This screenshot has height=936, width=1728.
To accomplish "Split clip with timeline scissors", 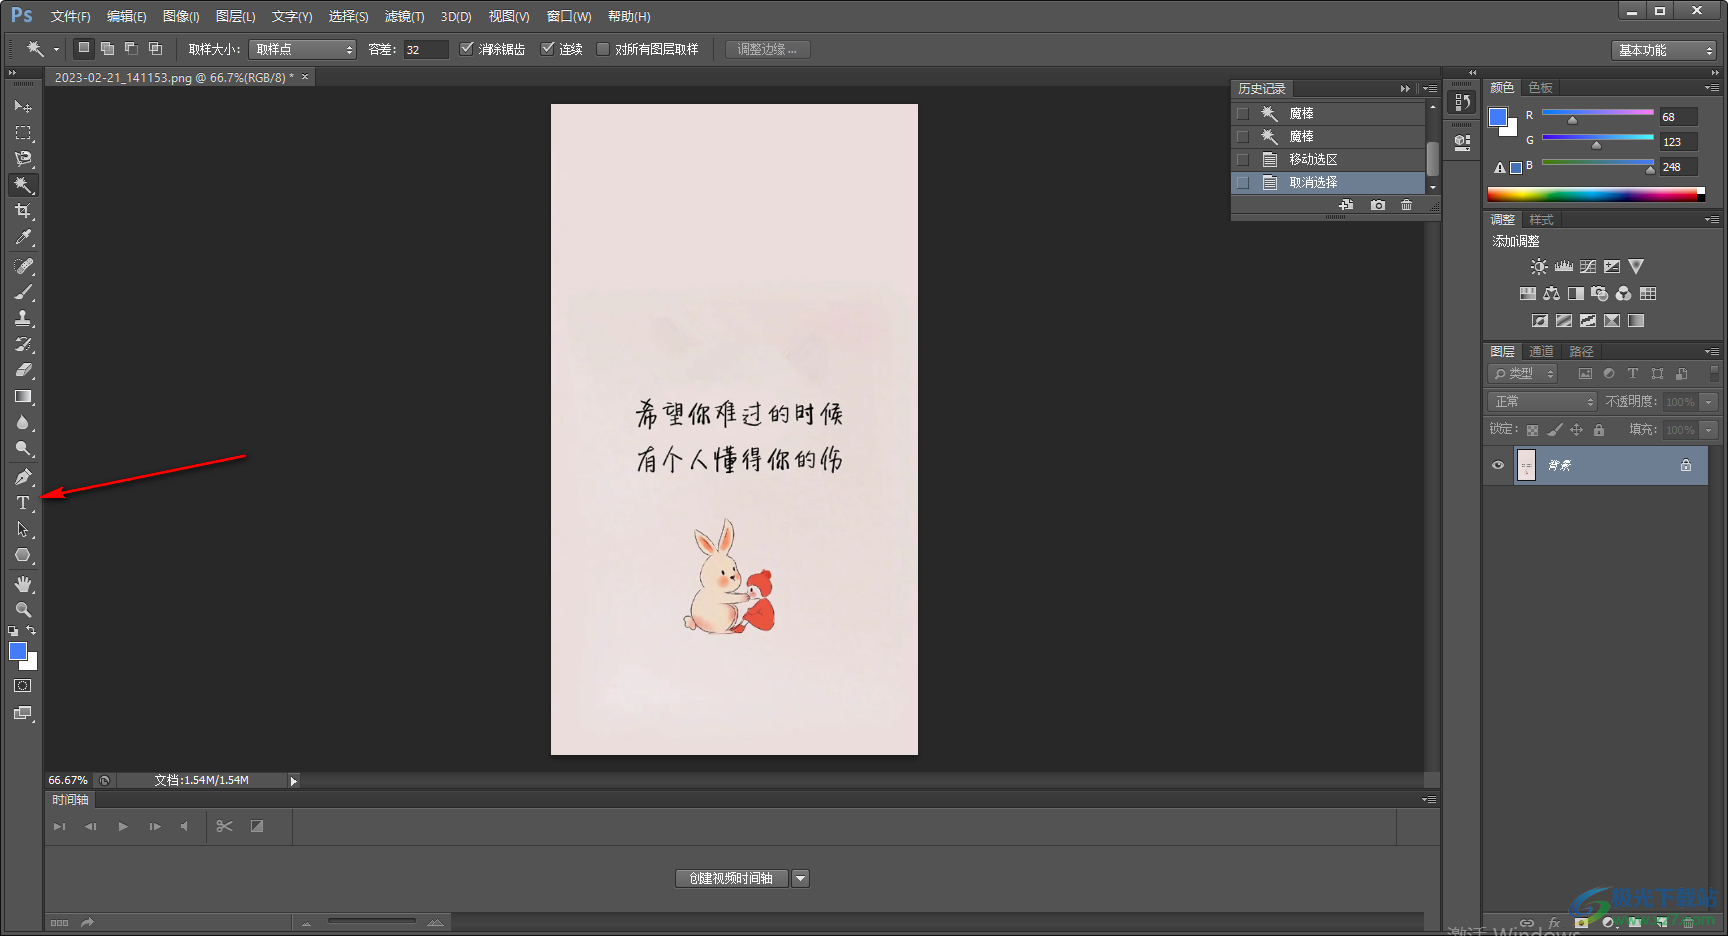I will pyautogui.click(x=224, y=826).
